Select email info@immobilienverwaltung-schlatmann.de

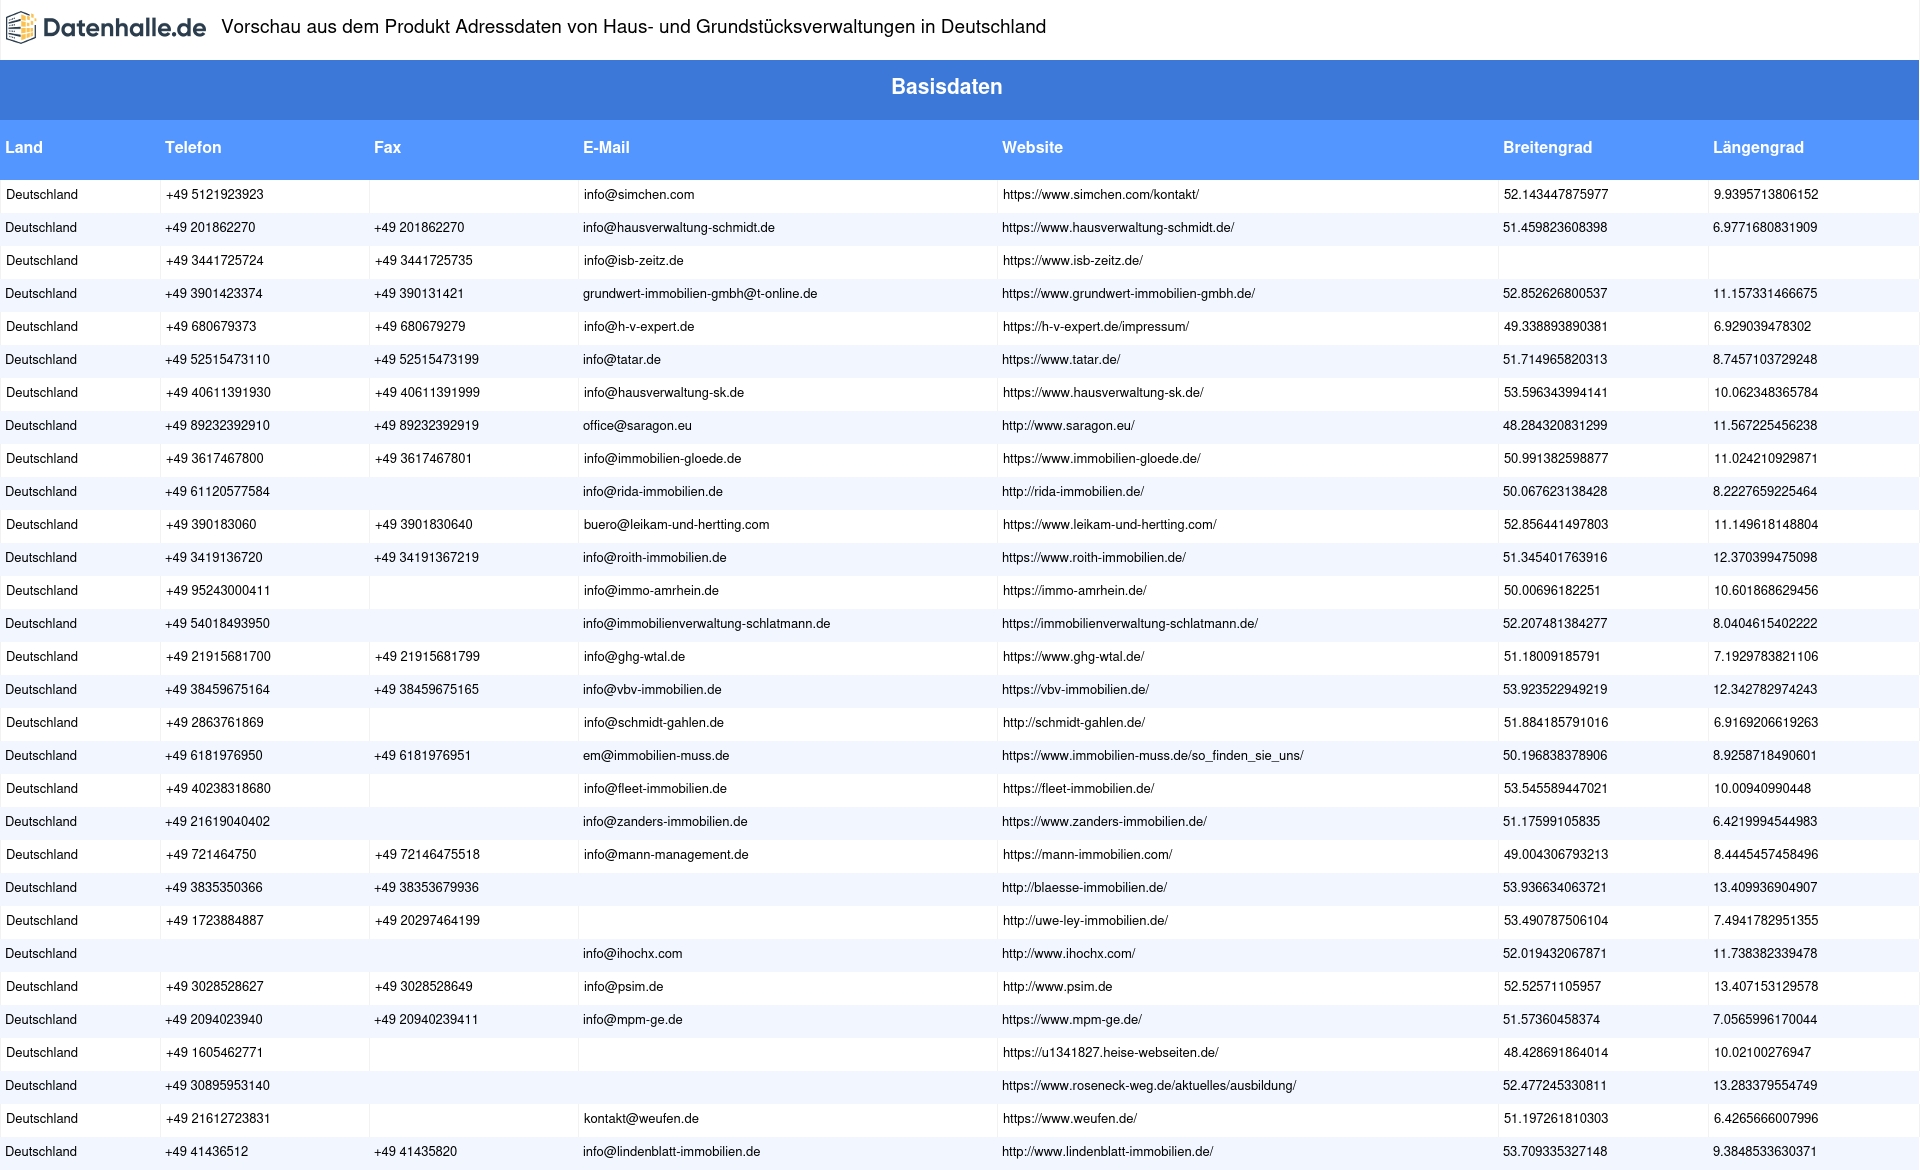point(707,624)
